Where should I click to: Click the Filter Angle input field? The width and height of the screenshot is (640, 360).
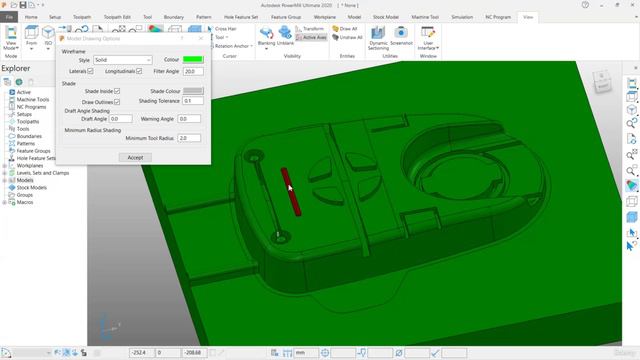pyautogui.click(x=193, y=71)
